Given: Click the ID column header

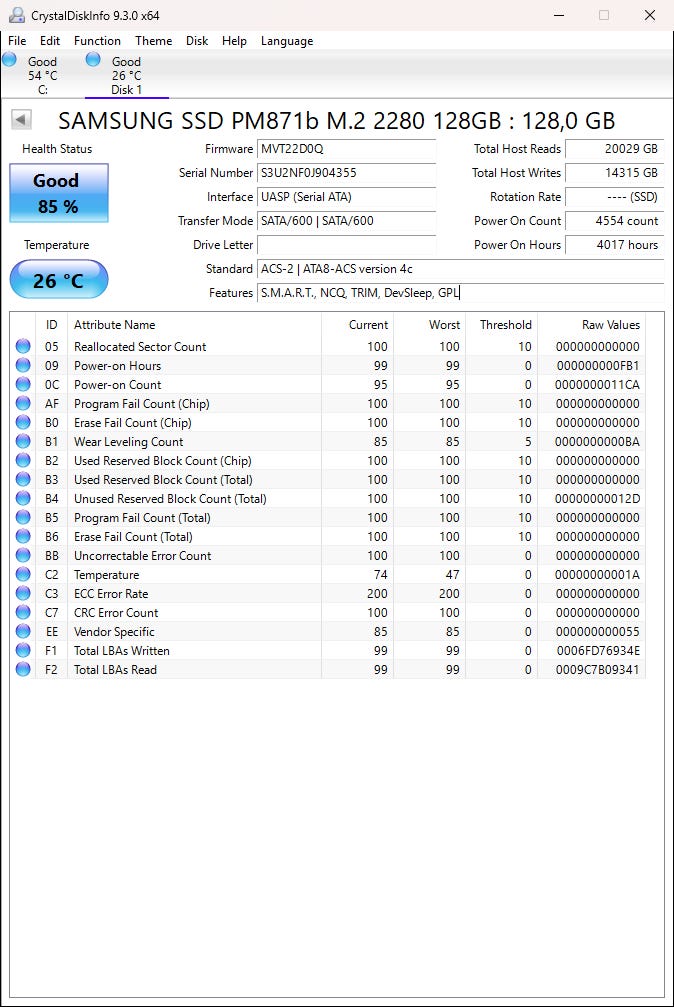Looking at the screenshot, I should [x=51, y=325].
